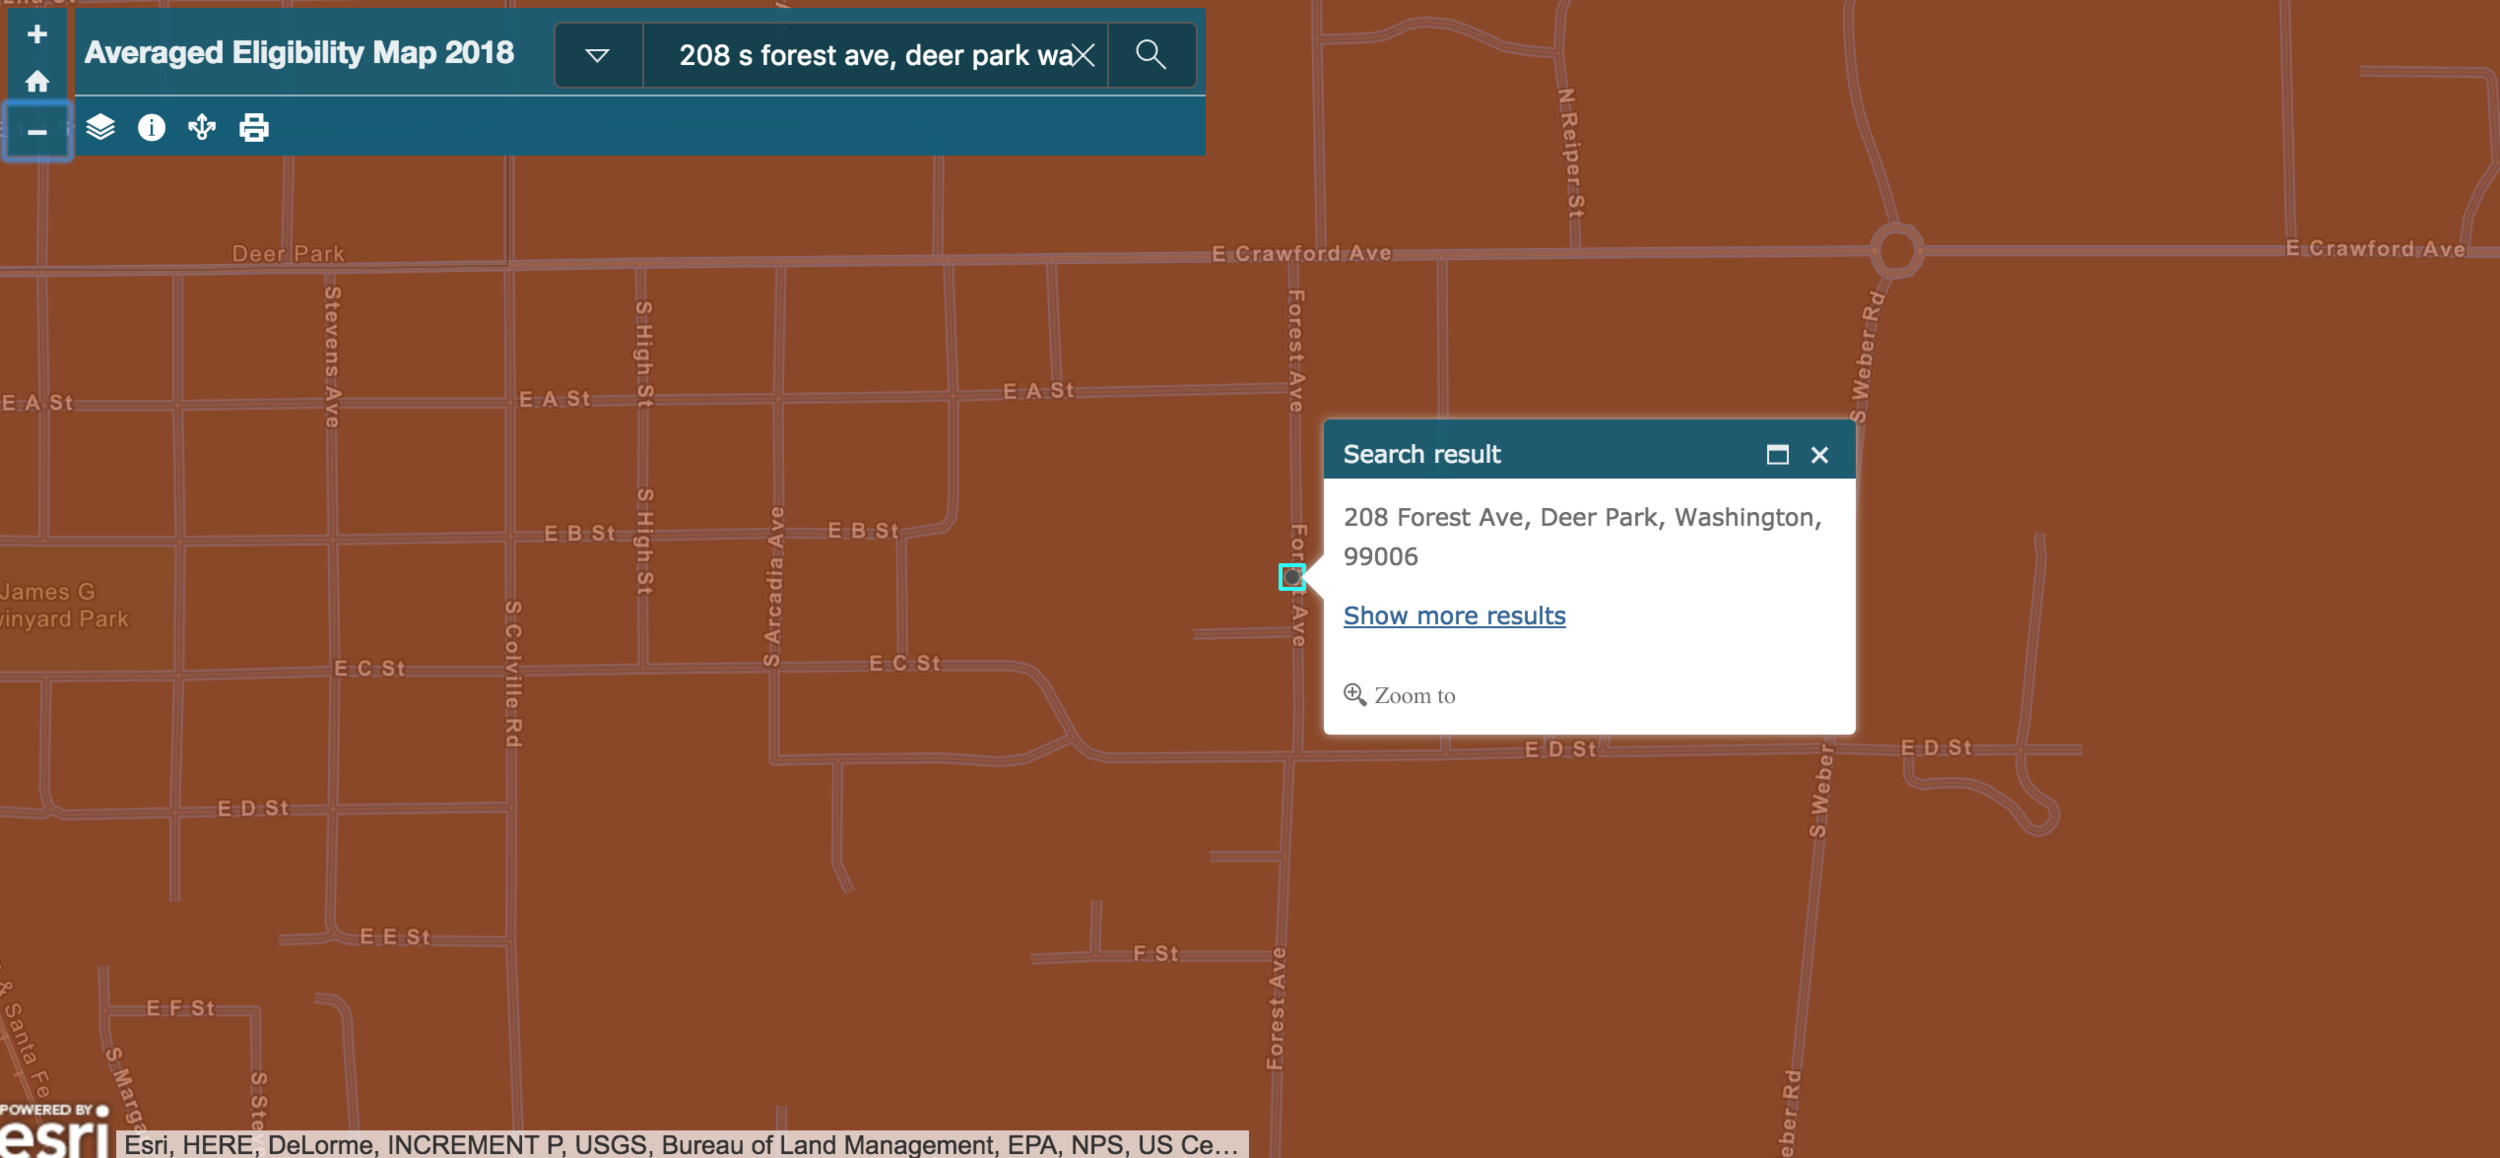Clear the search text with X
This screenshot has height=1158, width=2500.
pyautogui.click(x=1084, y=55)
